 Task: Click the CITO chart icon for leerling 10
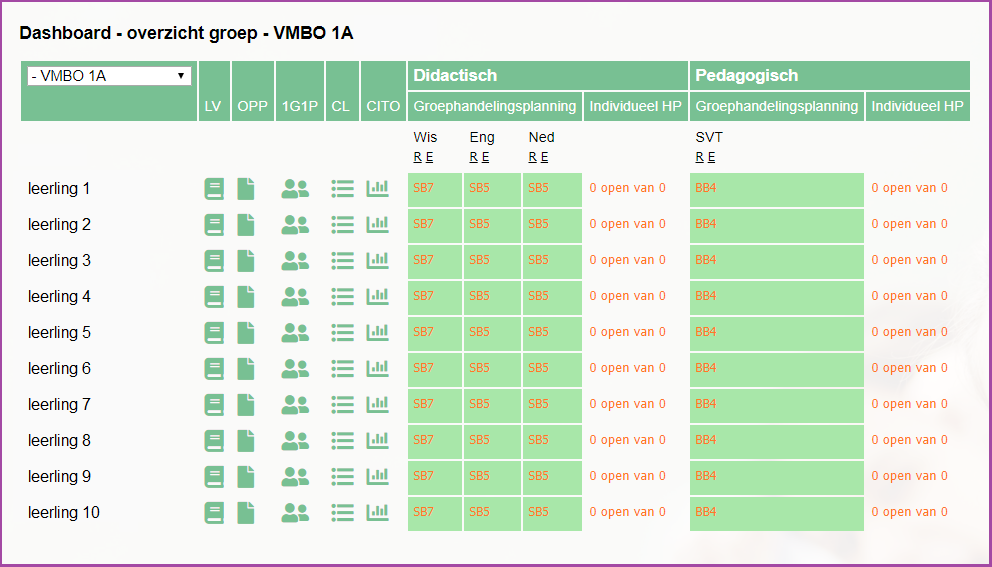[378, 512]
